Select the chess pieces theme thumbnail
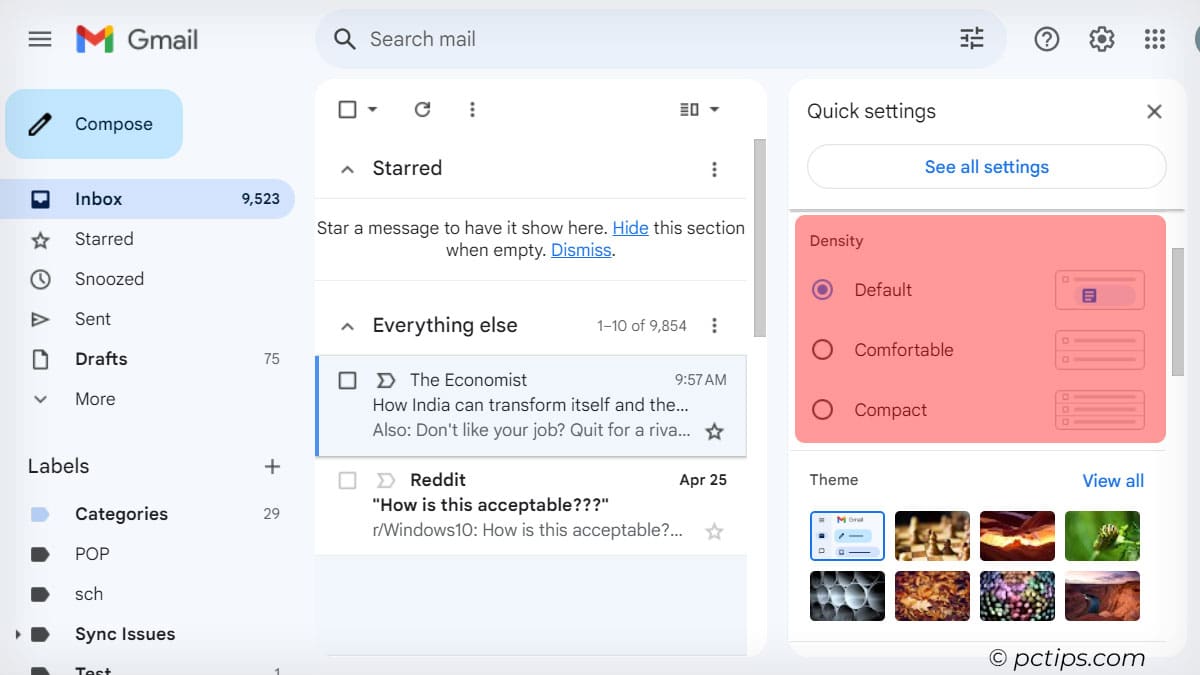This screenshot has height=675, width=1200. [x=932, y=536]
